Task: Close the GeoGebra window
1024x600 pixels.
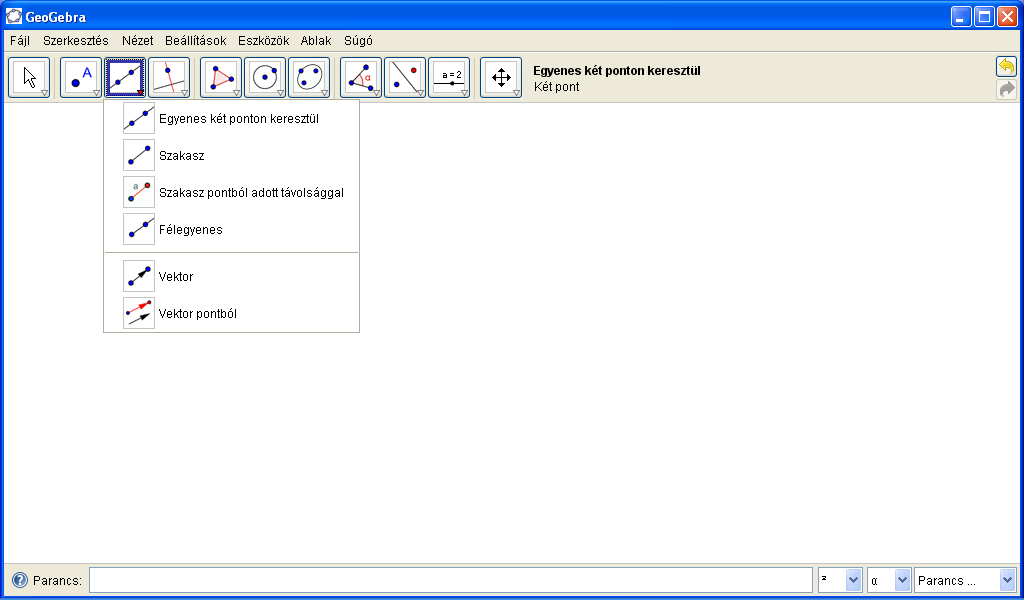Action: click(1007, 16)
